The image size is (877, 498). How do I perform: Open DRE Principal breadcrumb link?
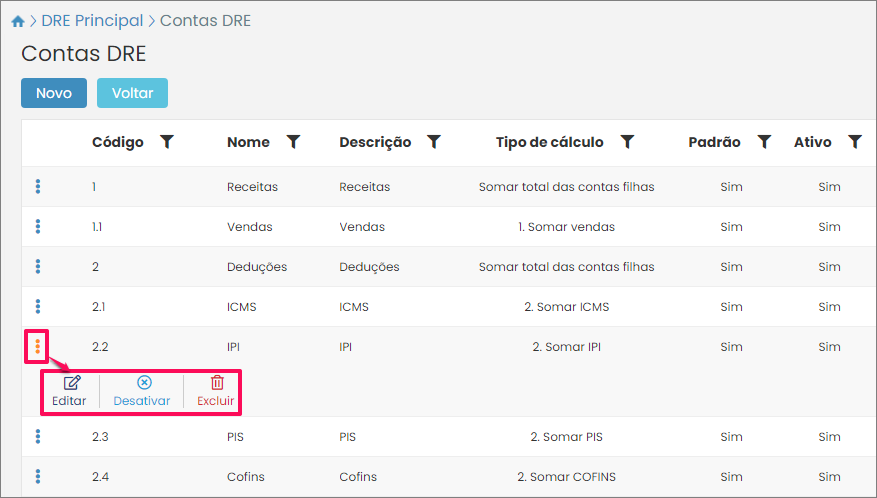pyautogui.click(x=92, y=20)
